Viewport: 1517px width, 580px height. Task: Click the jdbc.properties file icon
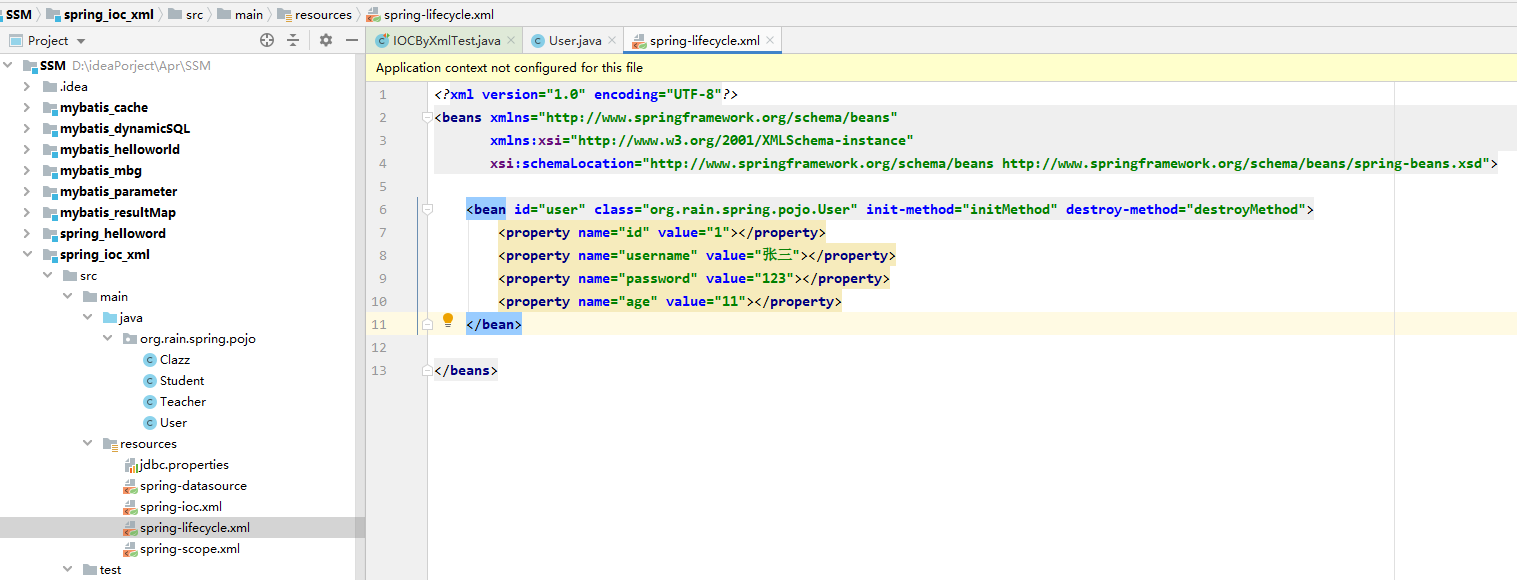click(x=130, y=465)
